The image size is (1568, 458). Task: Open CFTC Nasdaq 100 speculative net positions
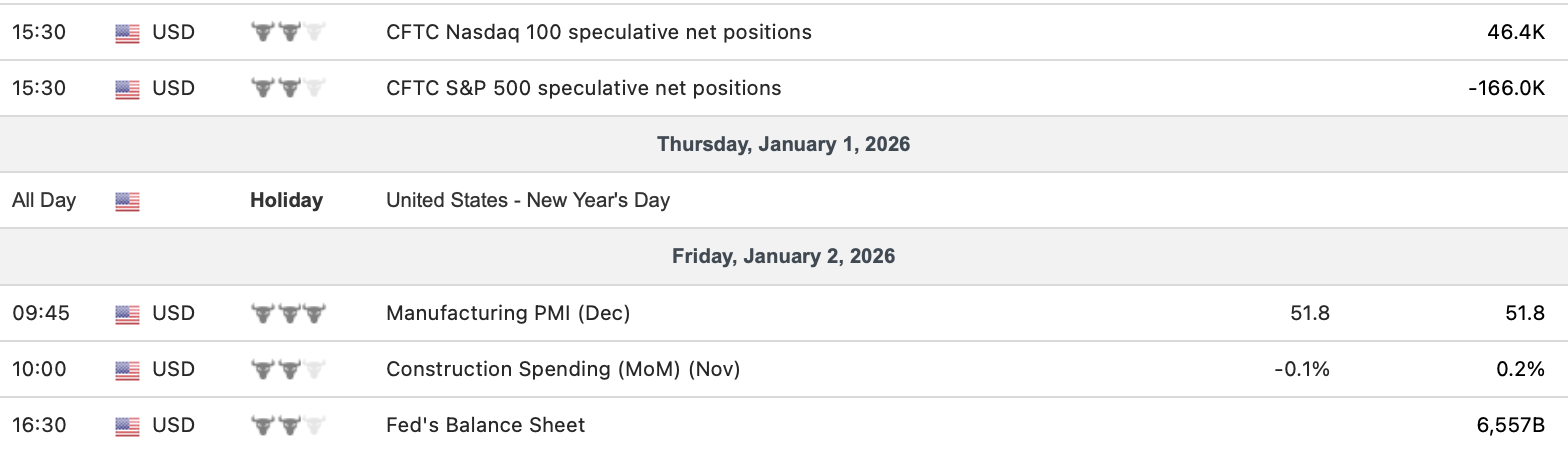click(x=598, y=32)
